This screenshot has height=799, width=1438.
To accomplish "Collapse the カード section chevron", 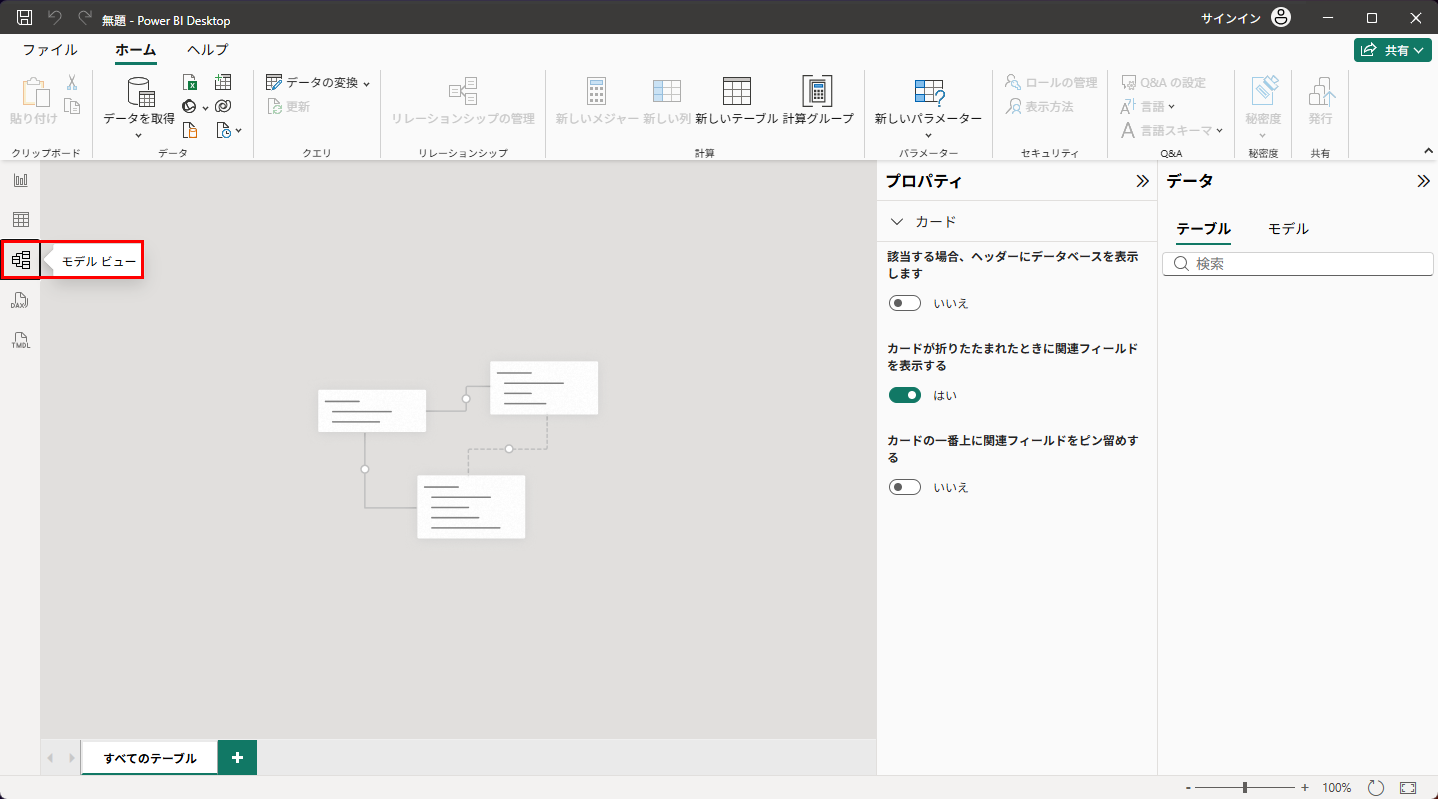I will [896, 221].
